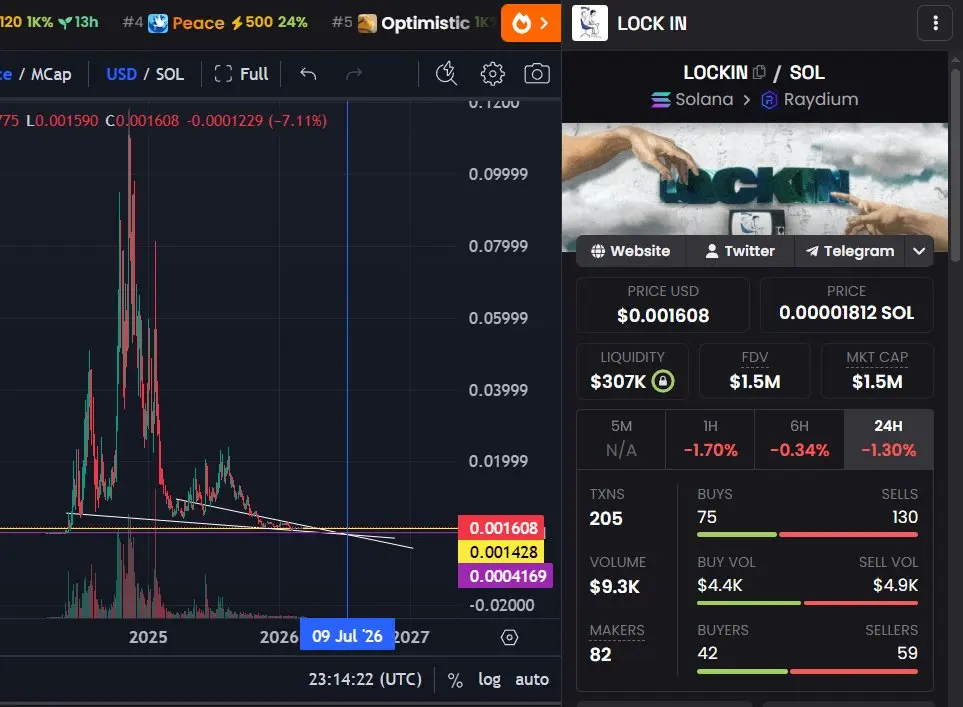963x707 pixels.
Task: Click the Raydium logo icon
Action: 769,100
